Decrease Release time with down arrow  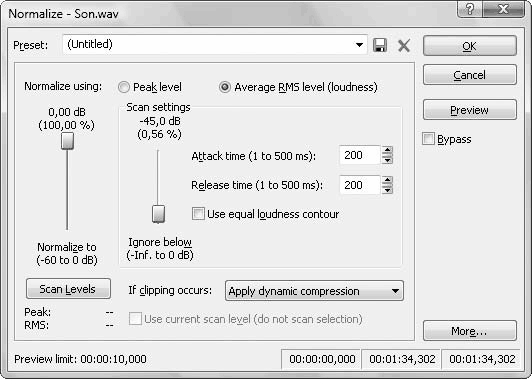(x=387, y=190)
